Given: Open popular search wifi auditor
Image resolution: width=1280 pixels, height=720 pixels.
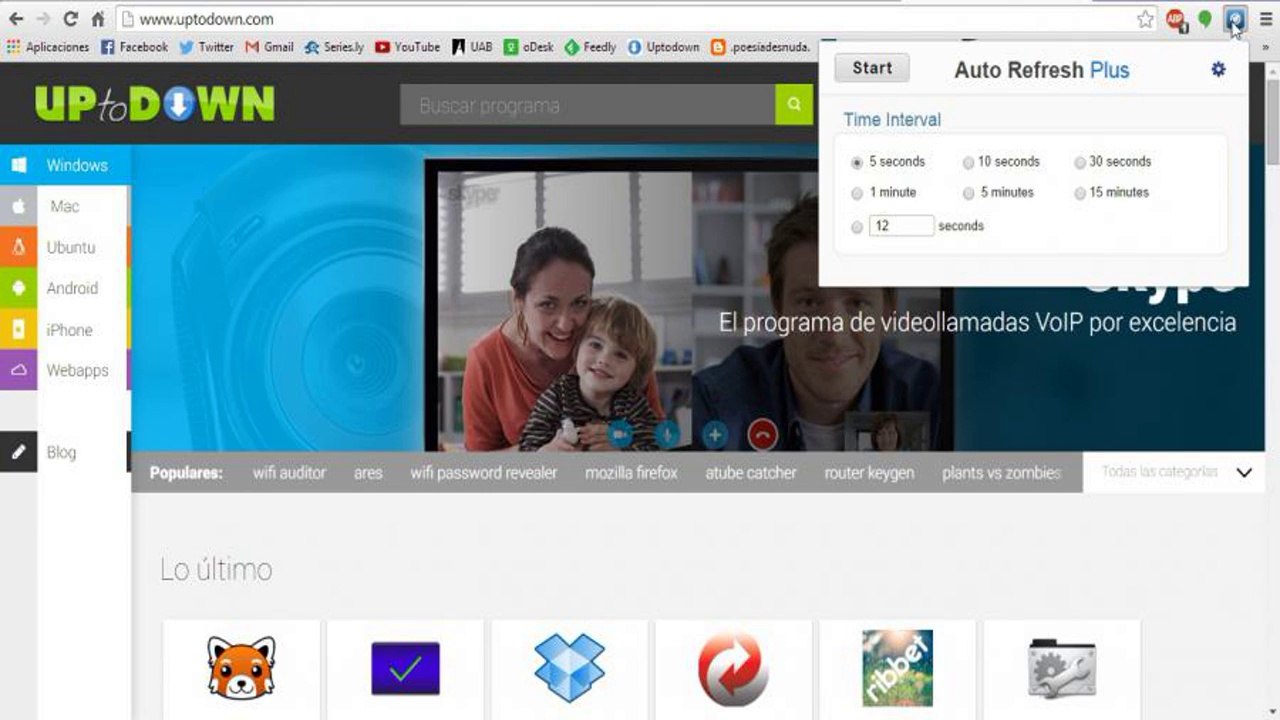Looking at the screenshot, I should [x=289, y=473].
